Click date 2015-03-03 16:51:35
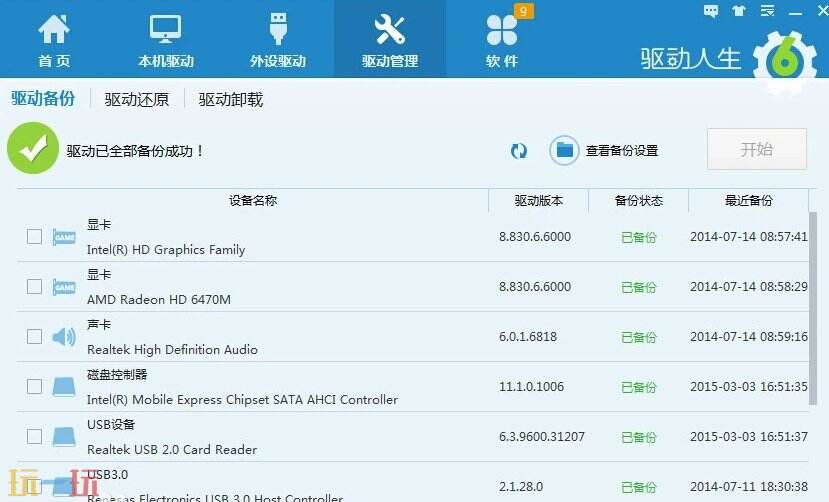This screenshot has width=829, height=502. (x=749, y=387)
